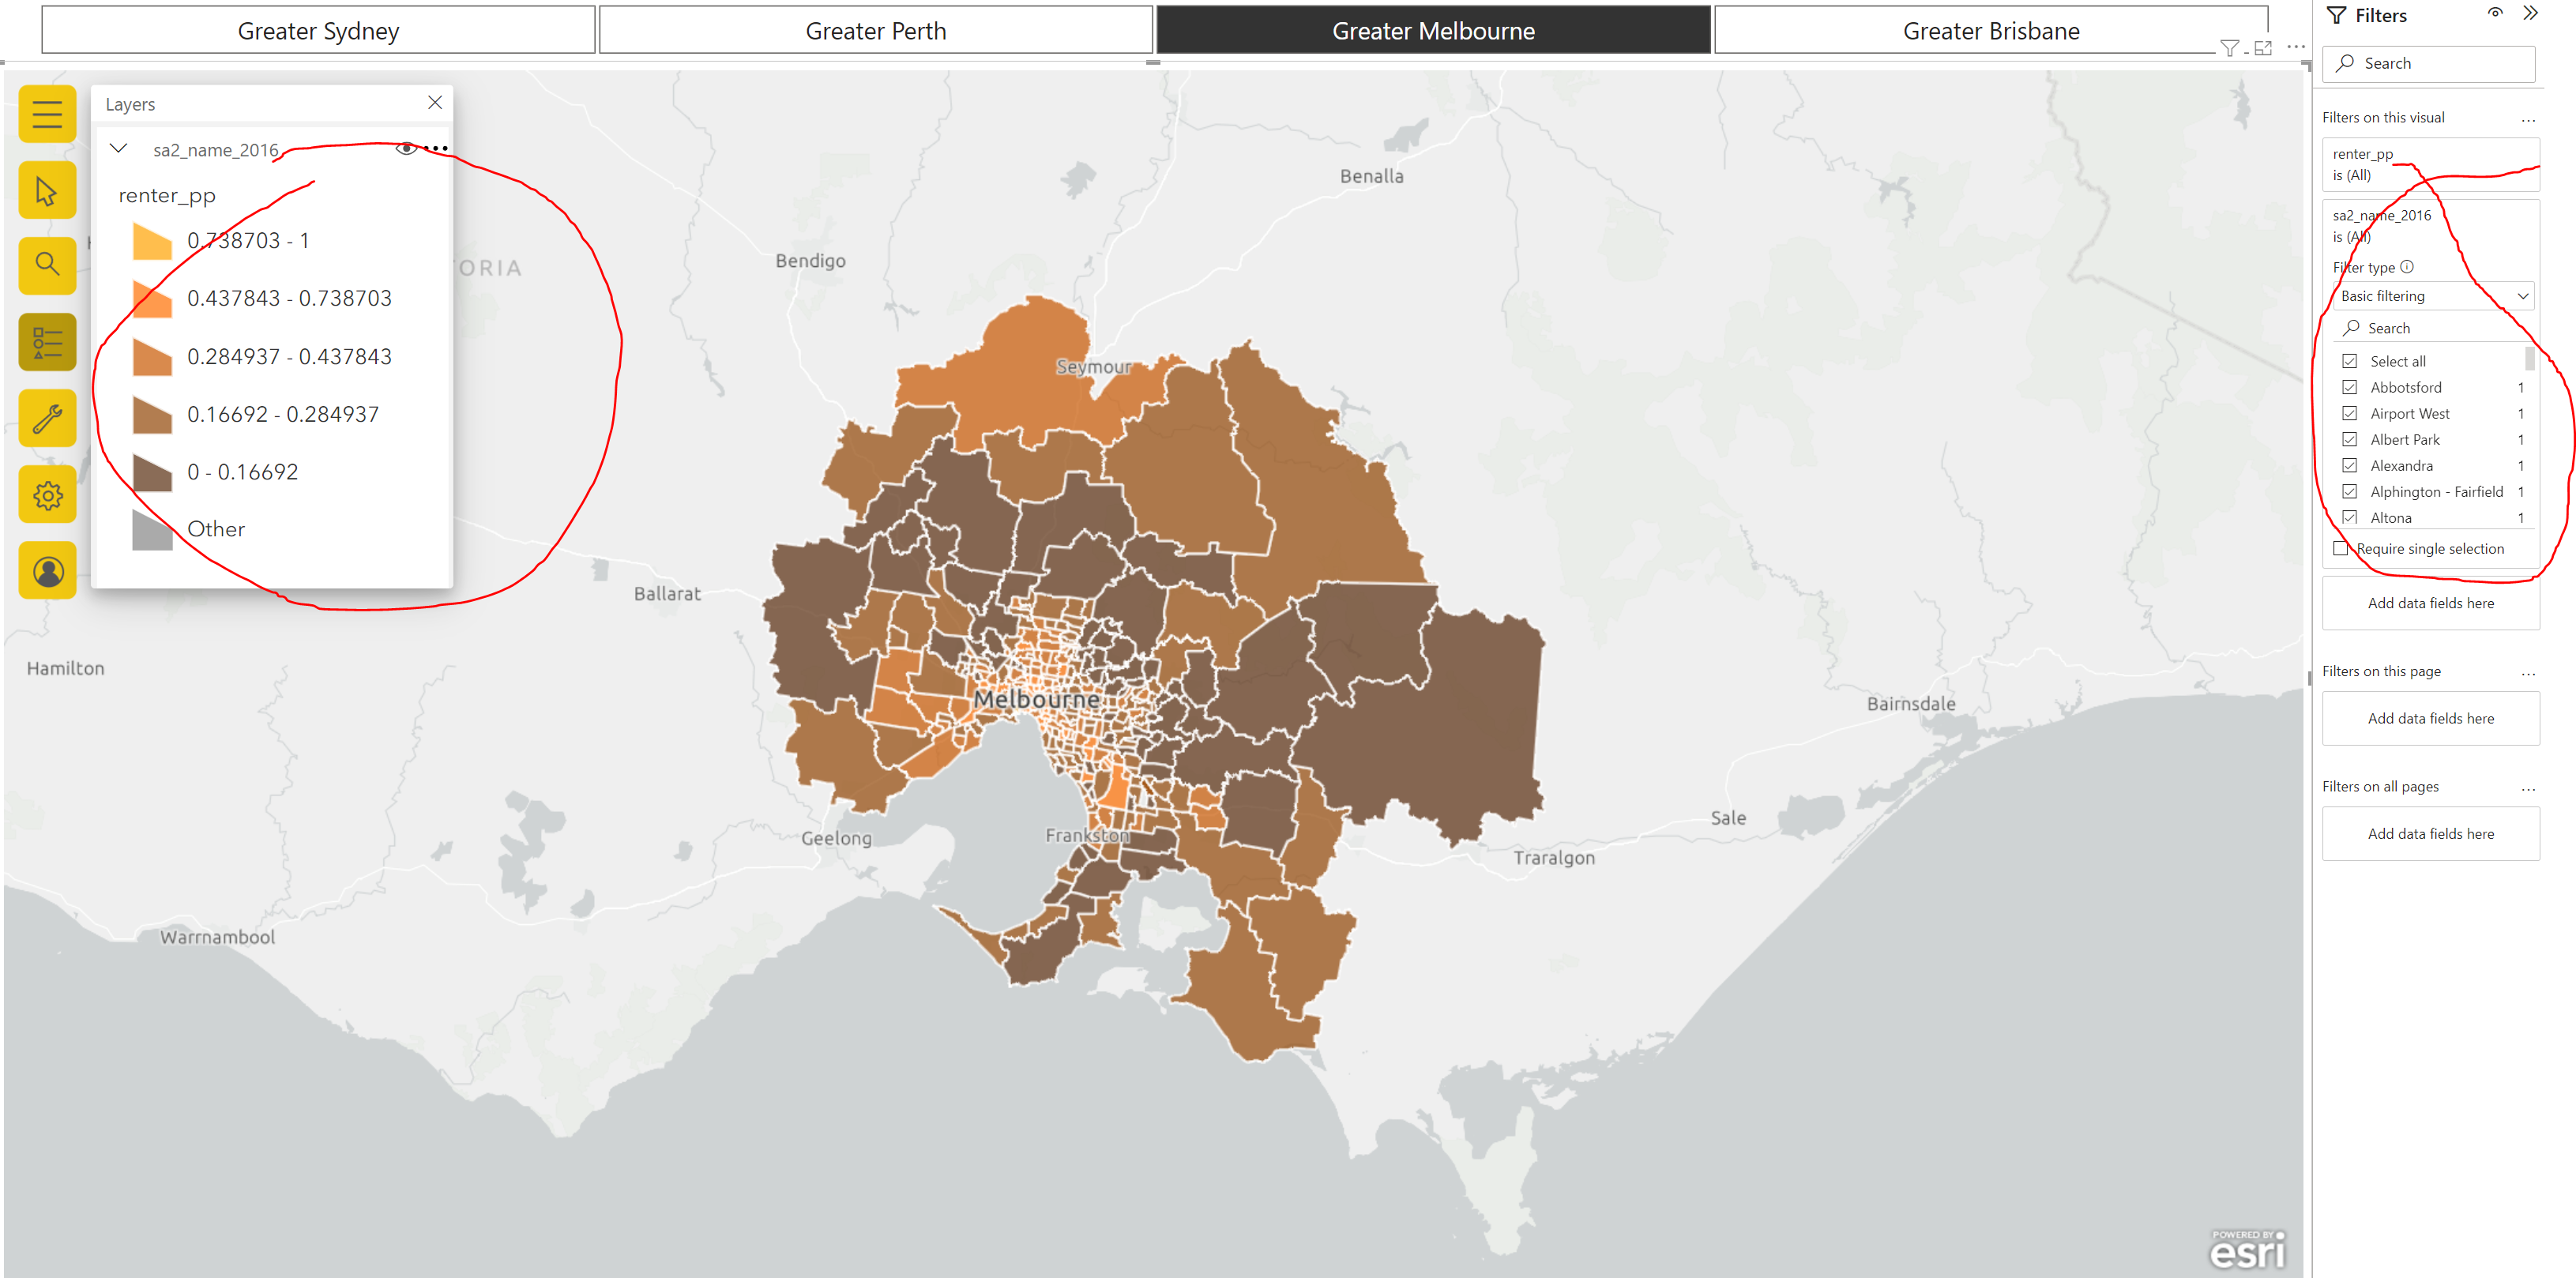Uncheck Abbotsford in the sa2_name_2016 filter

coord(2349,387)
